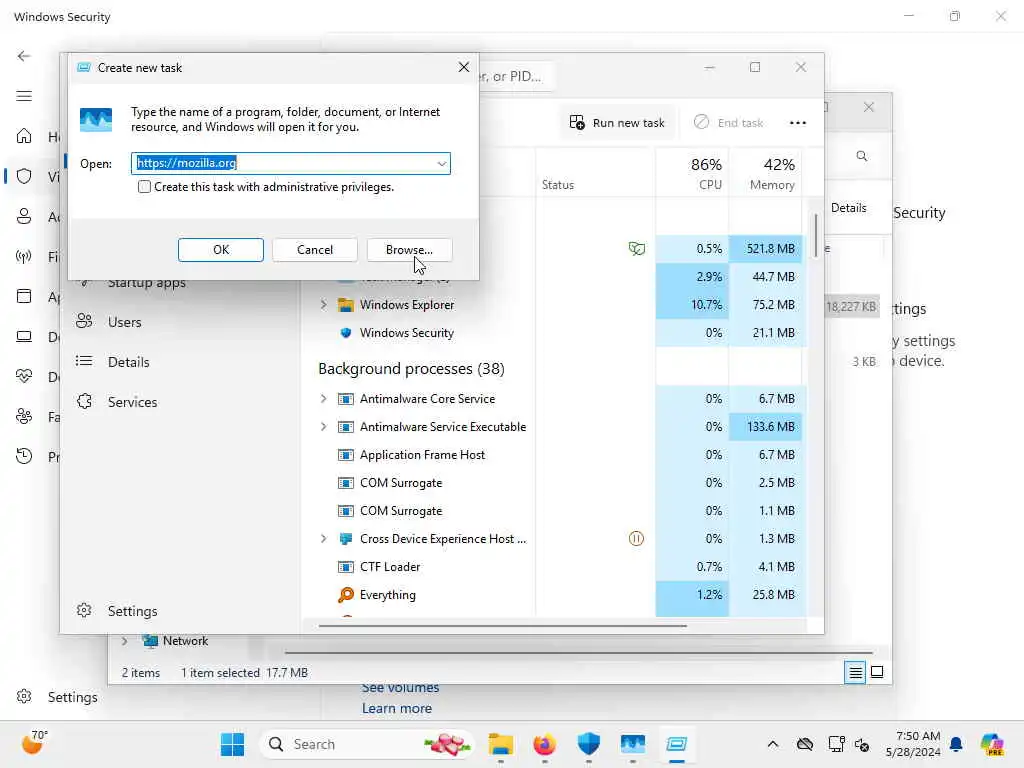The image size is (1024, 768).
Task: Click the green efficiency mode leaf icon
Action: (637, 248)
